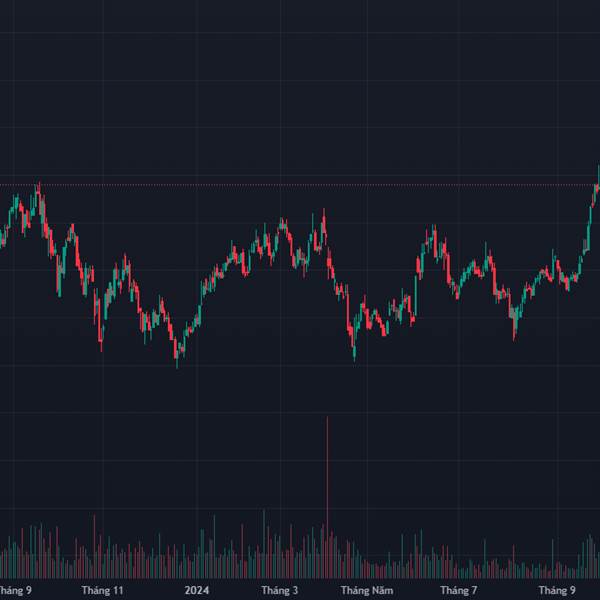Viewport: 600px width, 600px height.
Task: Click the '2024' time axis label
Action: click(x=197, y=590)
